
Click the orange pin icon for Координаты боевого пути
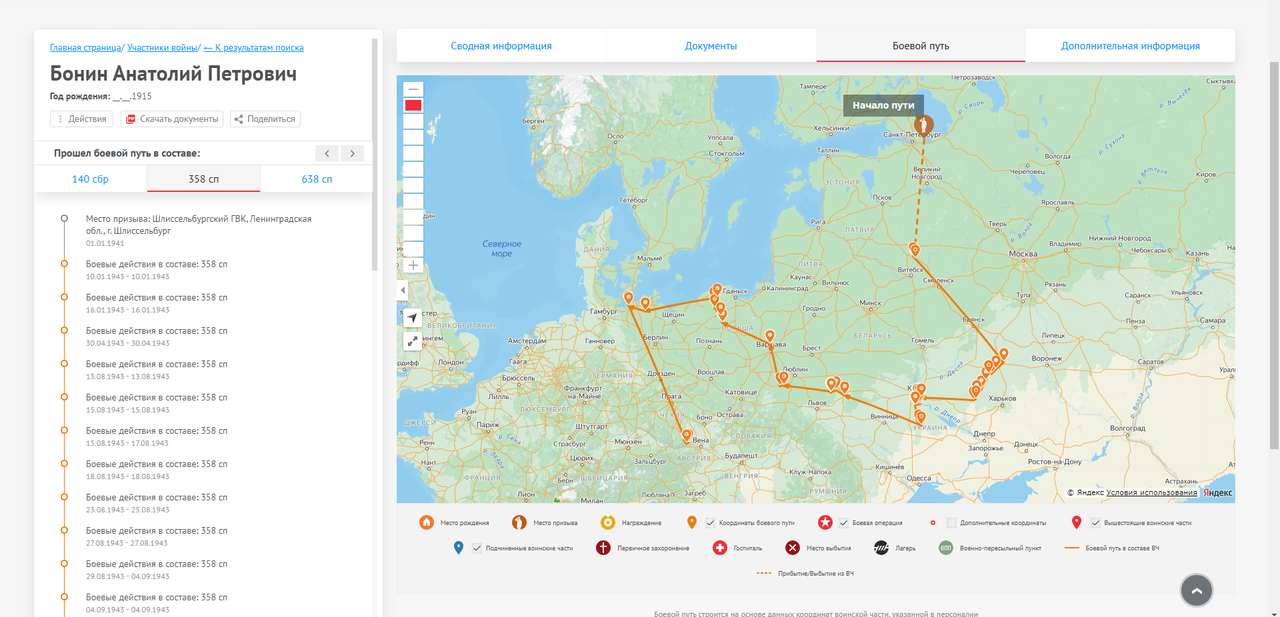click(692, 522)
